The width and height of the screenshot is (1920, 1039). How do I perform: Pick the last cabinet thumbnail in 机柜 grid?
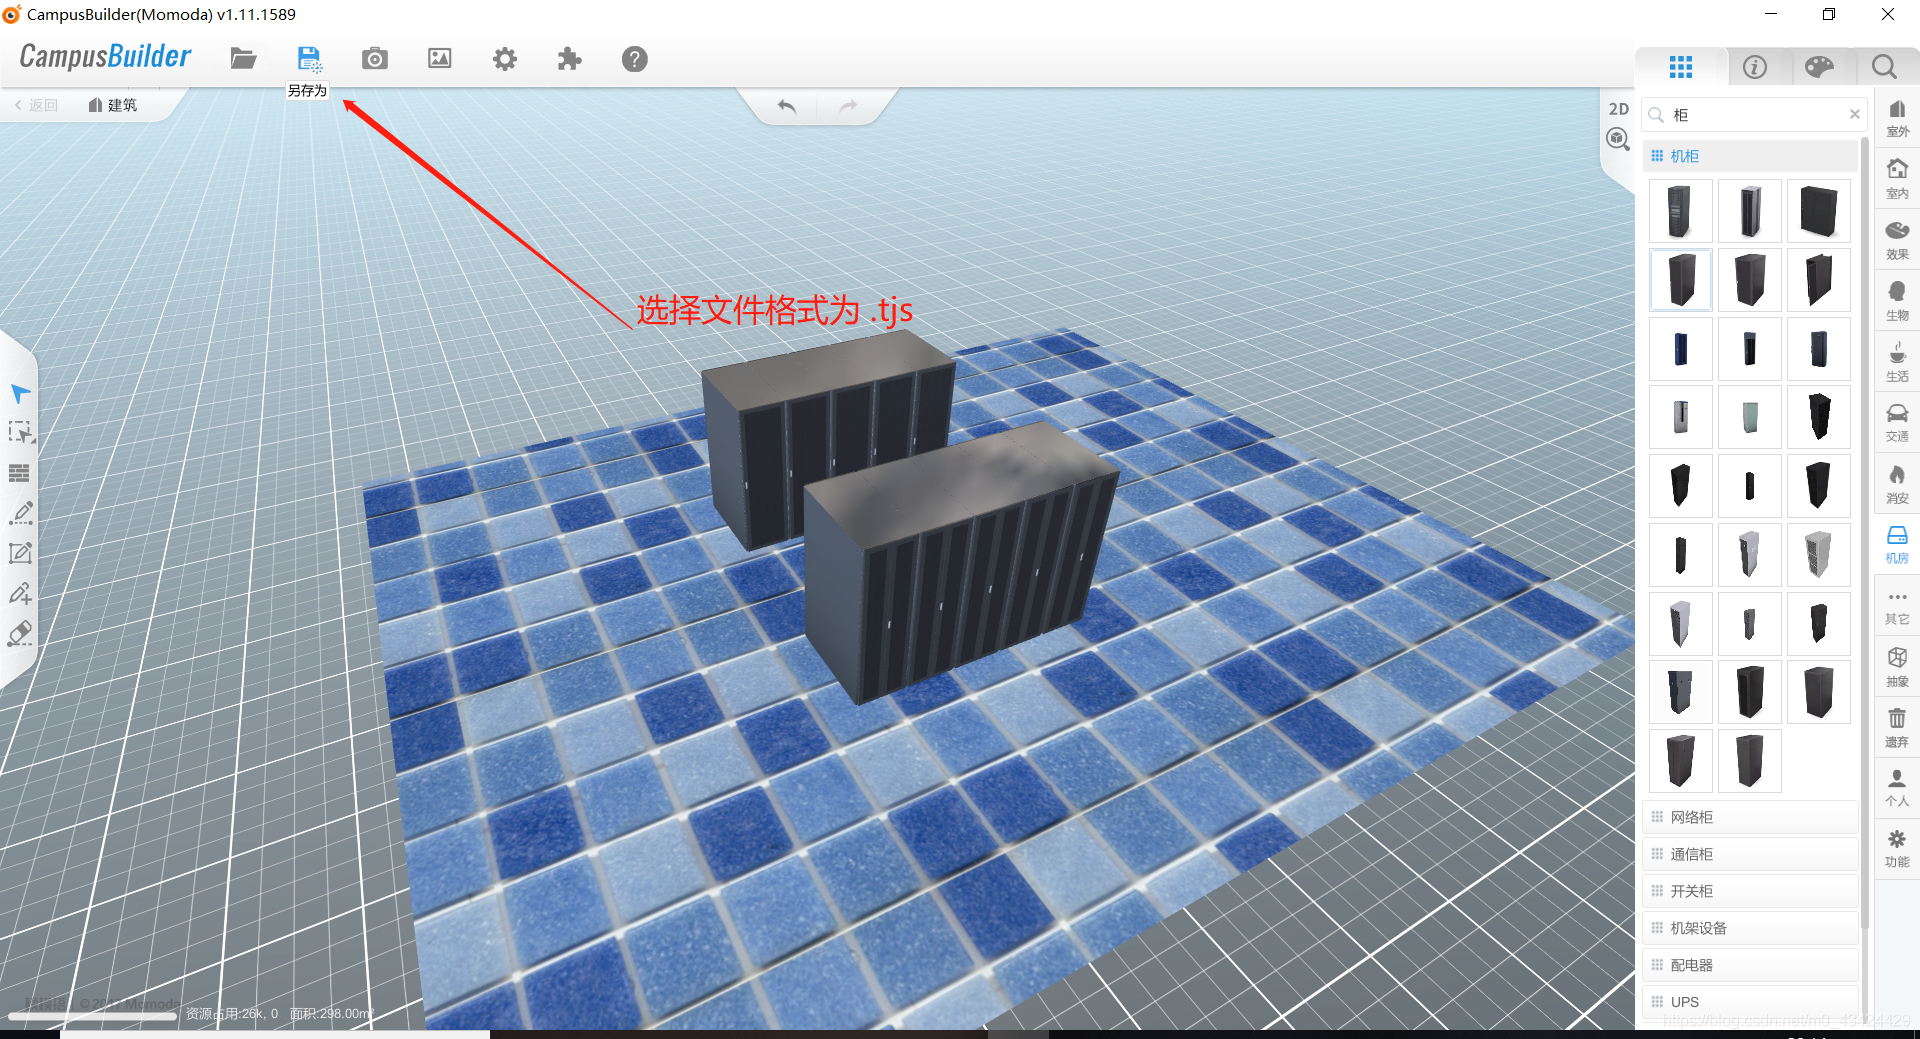[x=1749, y=761]
